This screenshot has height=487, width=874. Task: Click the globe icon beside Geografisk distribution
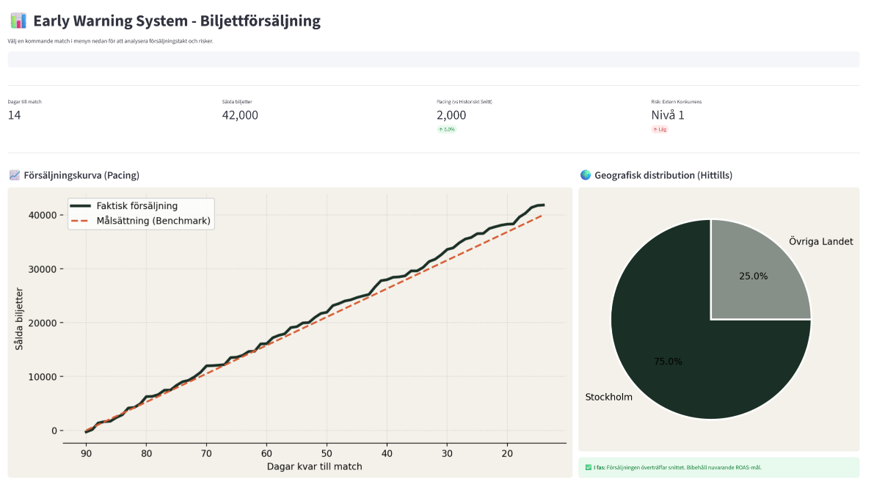[x=586, y=175]
